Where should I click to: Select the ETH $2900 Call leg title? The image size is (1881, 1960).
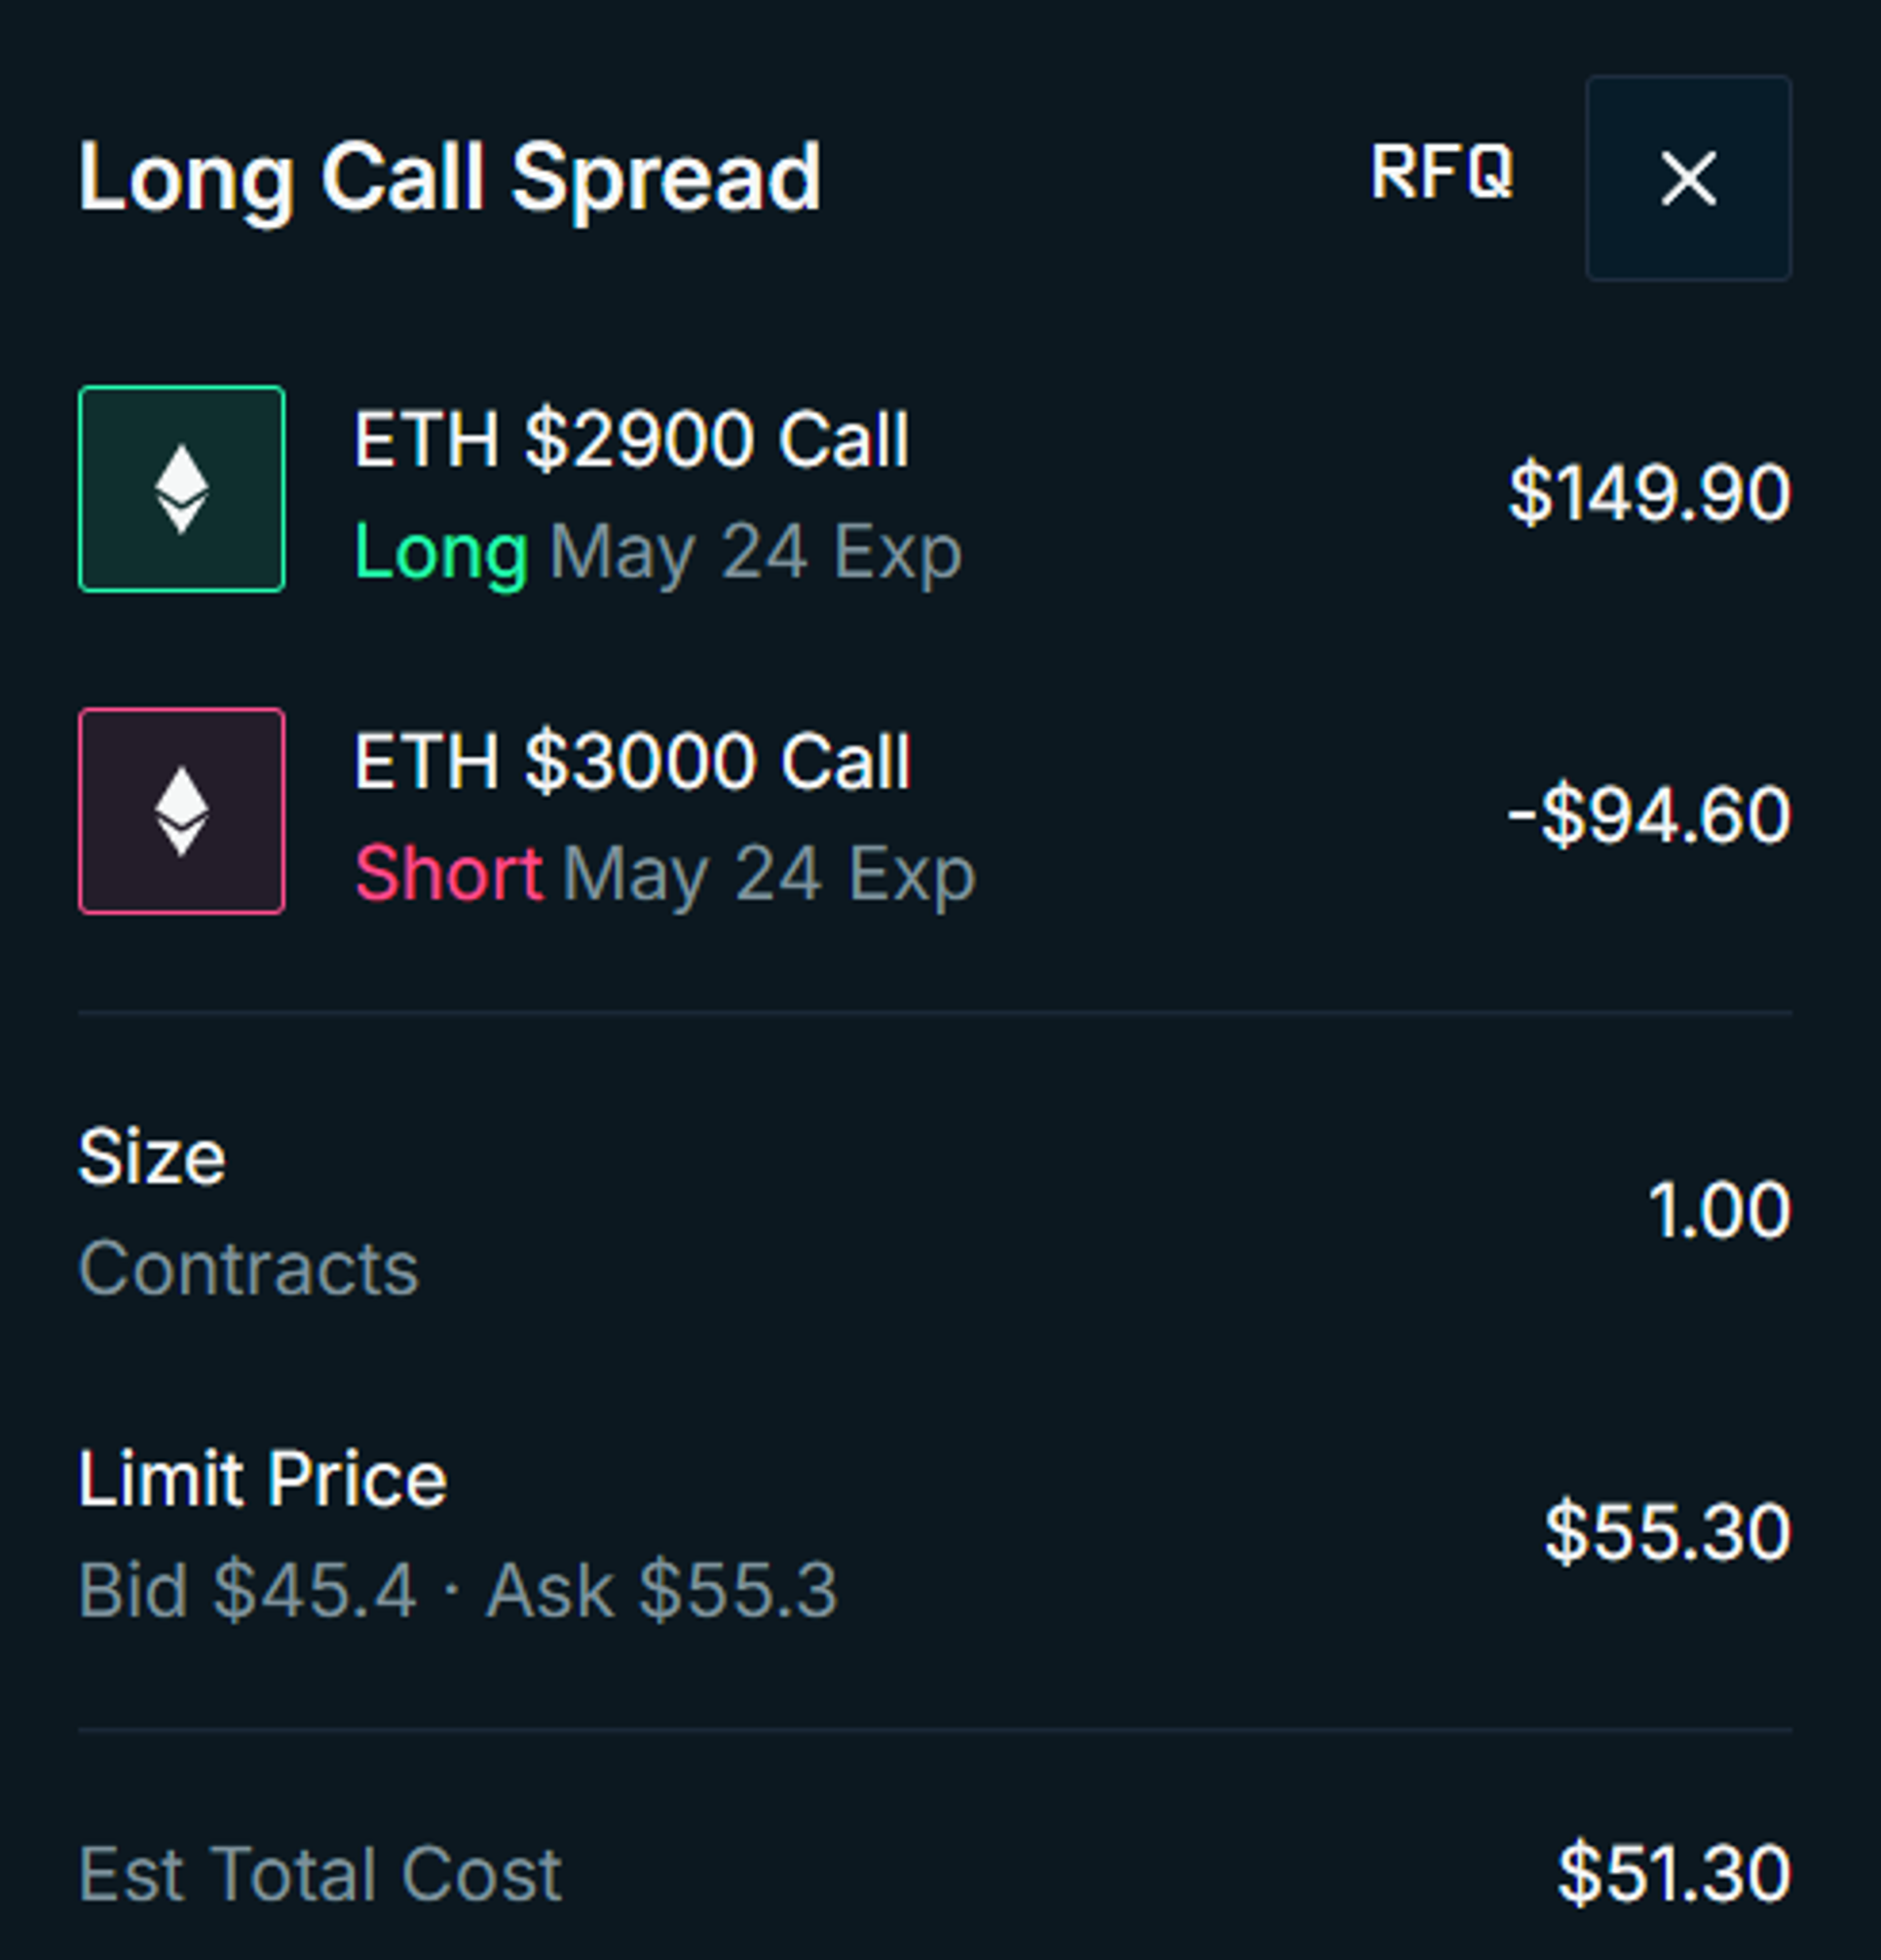tap(632, 439)
